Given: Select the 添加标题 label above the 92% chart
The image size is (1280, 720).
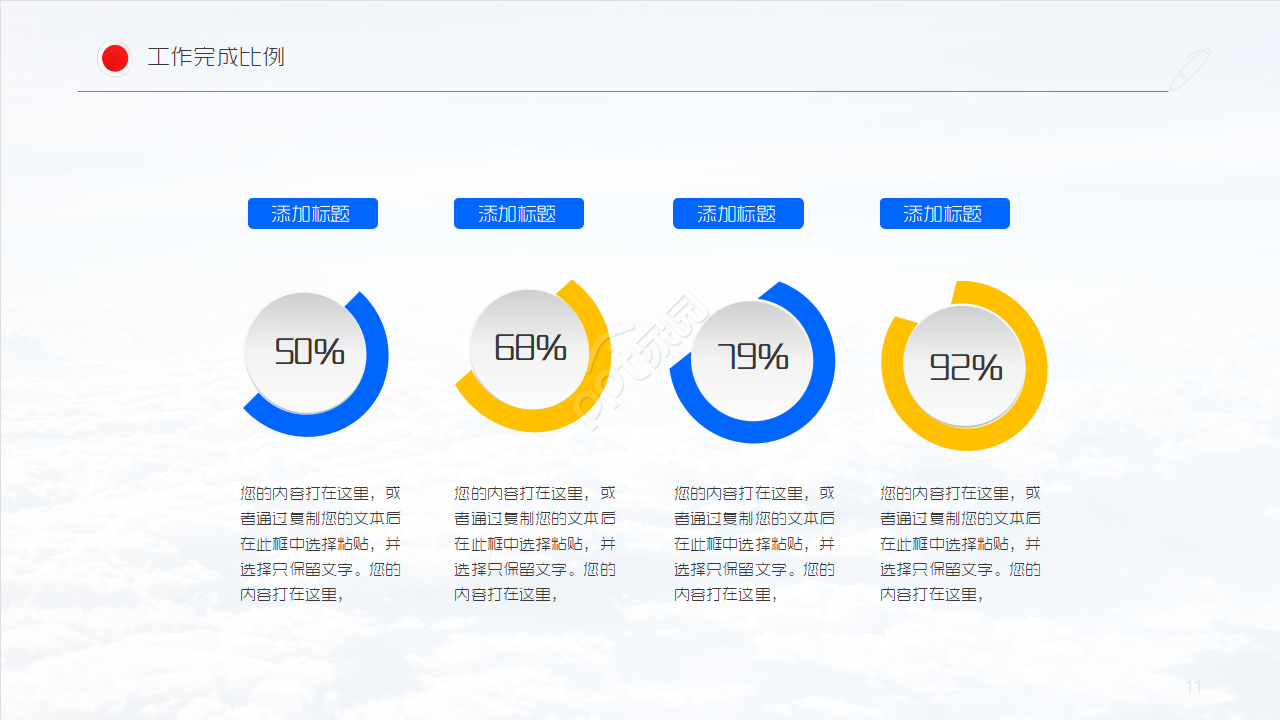Looking at the screenshot, I should pyautogui.click(x=944, y=214).
